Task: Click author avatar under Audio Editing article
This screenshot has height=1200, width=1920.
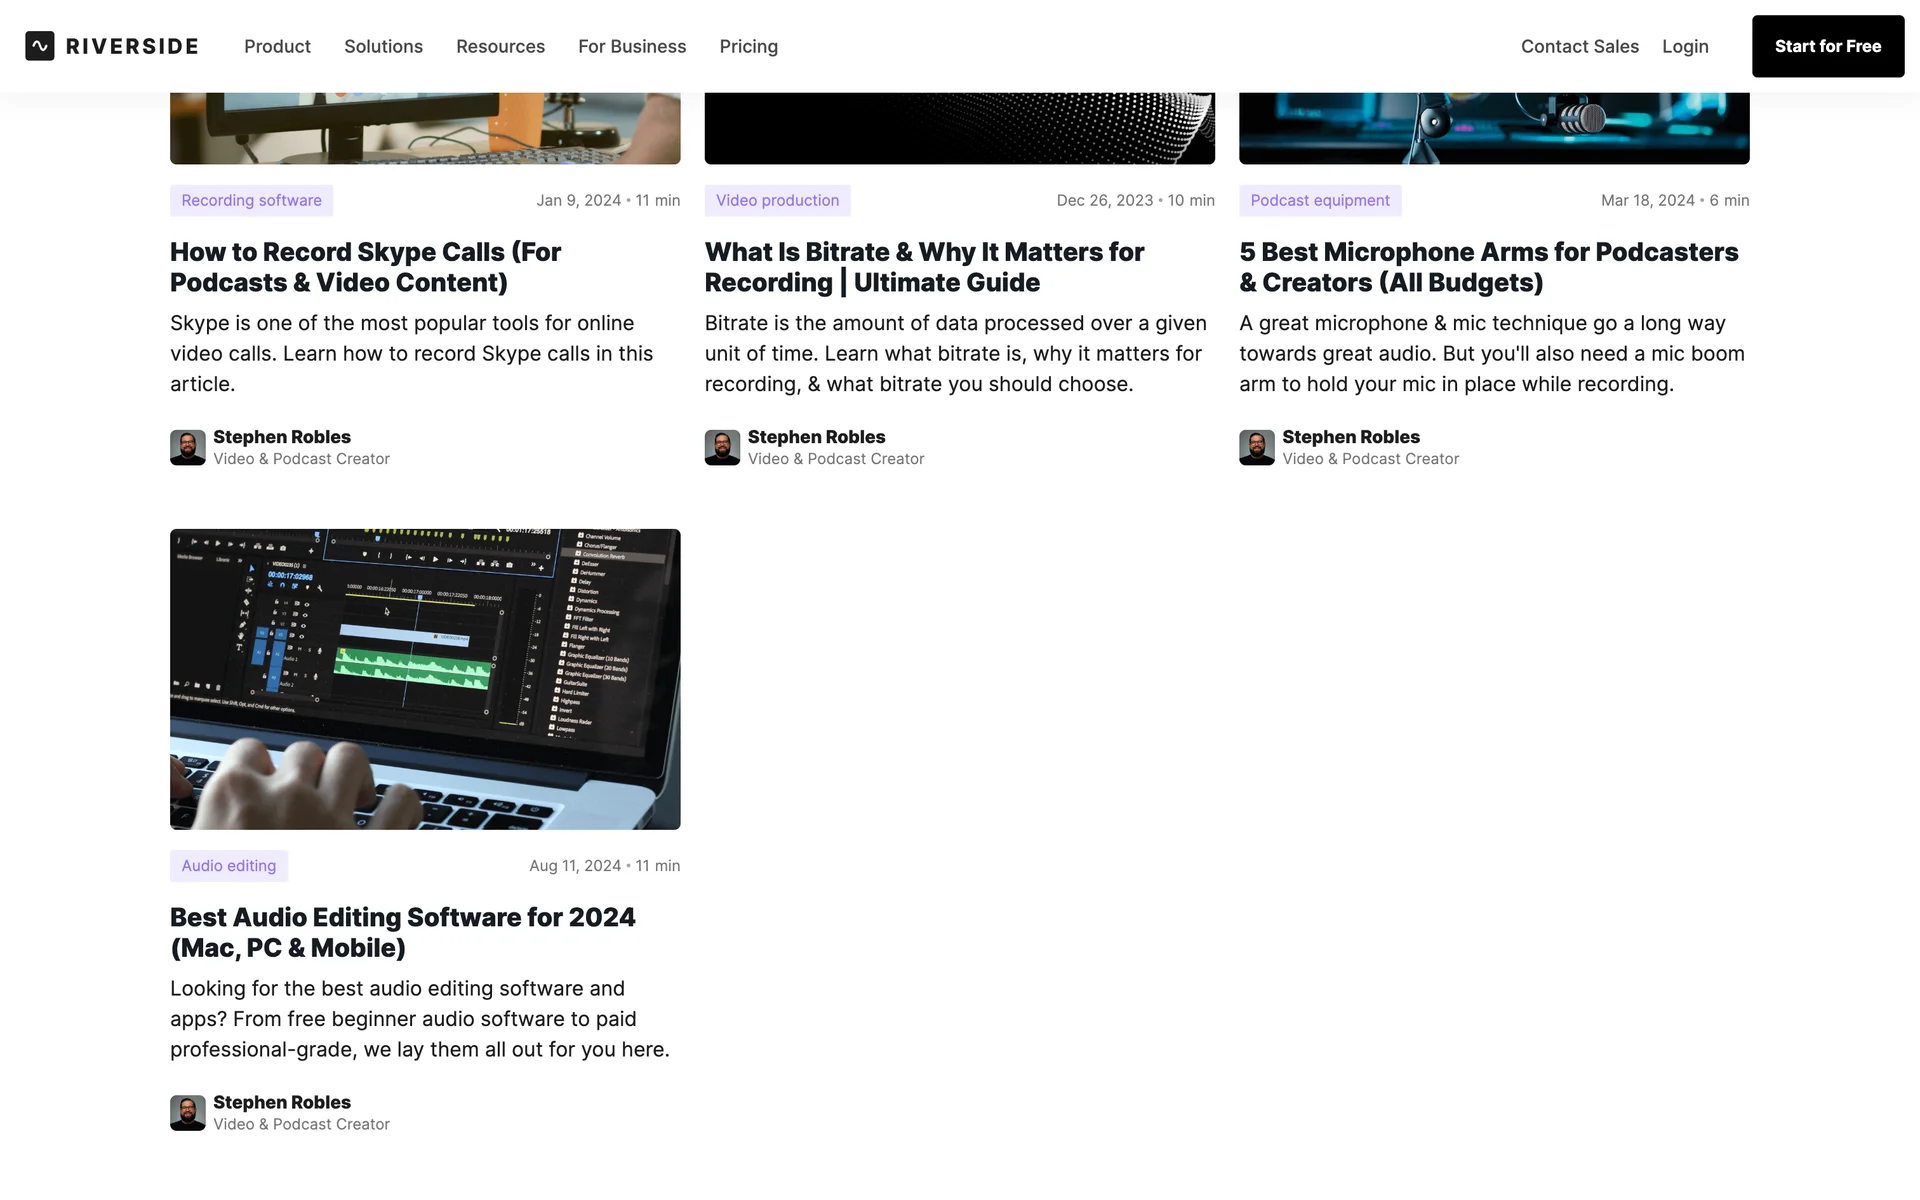Action: click(x=188, y=1113)
